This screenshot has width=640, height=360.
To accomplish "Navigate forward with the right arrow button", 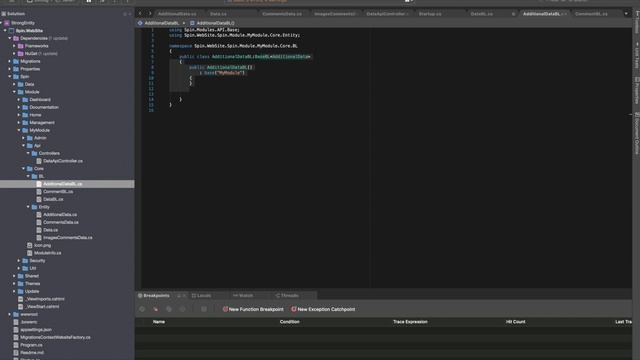I will 150,13.
